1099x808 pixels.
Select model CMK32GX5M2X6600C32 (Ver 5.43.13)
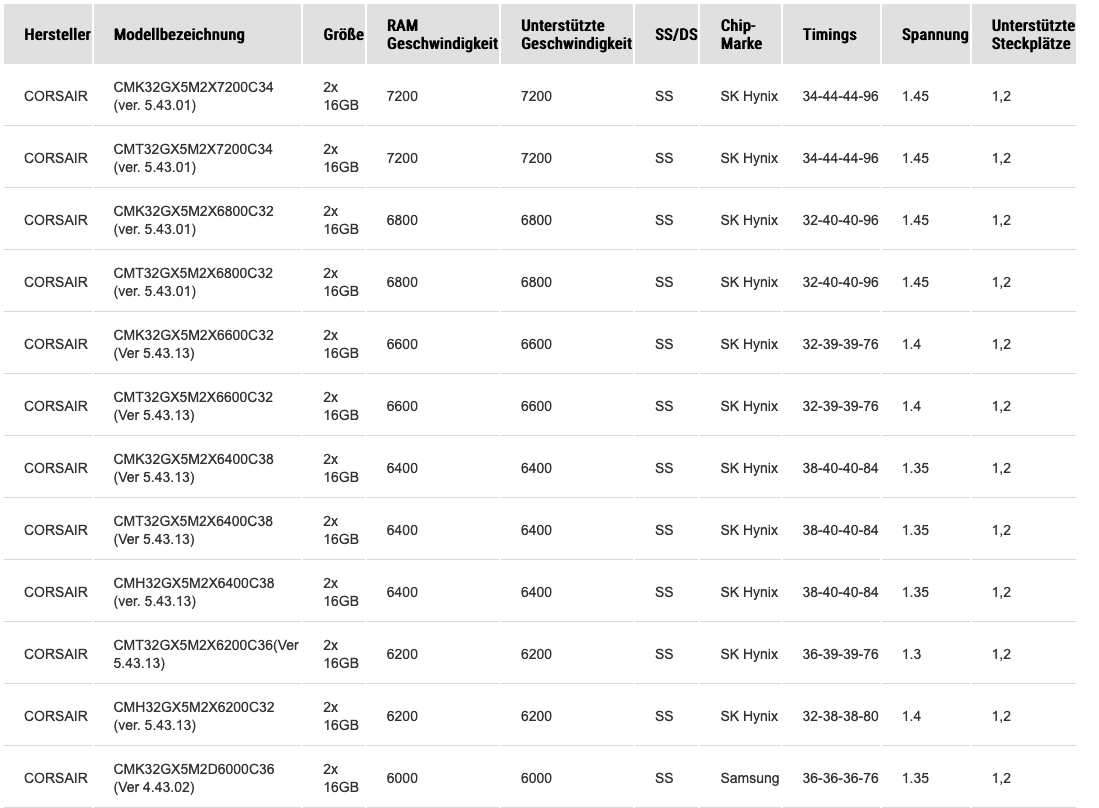[x=193, y=344]
